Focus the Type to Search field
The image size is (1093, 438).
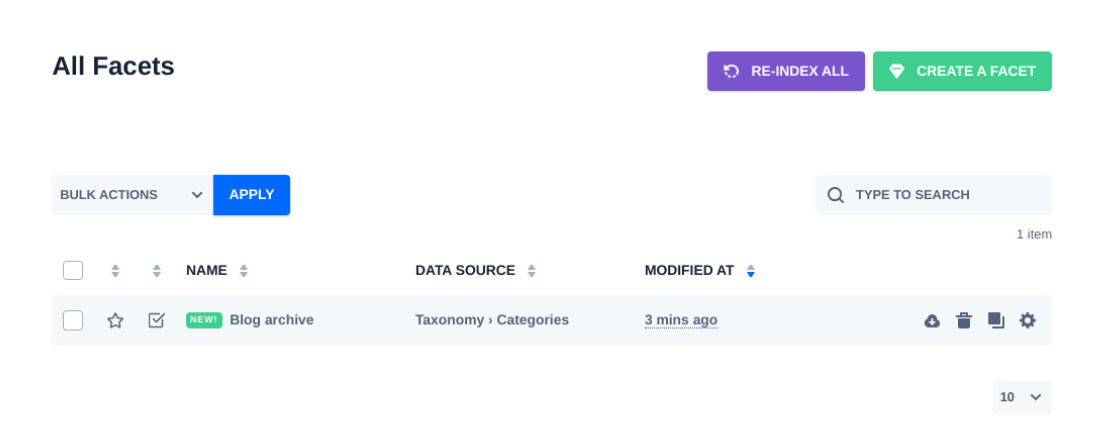(945, 195)
